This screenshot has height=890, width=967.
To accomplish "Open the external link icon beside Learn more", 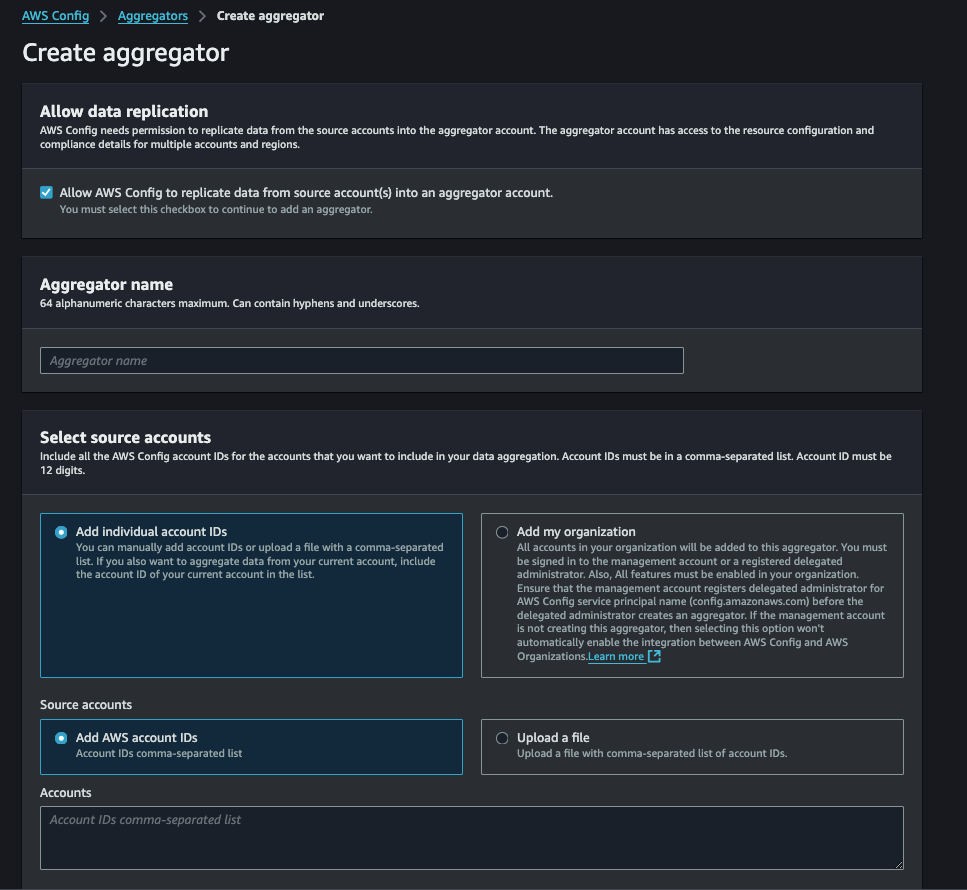I will click(x=654, y=657).
